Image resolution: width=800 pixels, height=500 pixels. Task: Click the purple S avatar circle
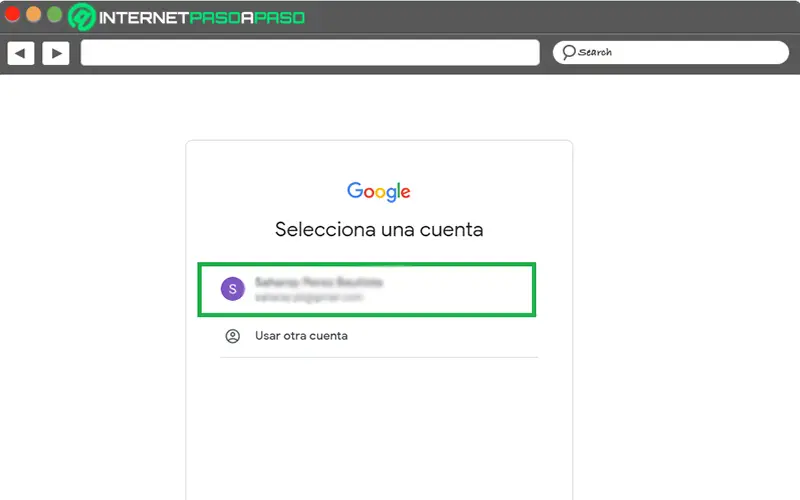(233, 289)
